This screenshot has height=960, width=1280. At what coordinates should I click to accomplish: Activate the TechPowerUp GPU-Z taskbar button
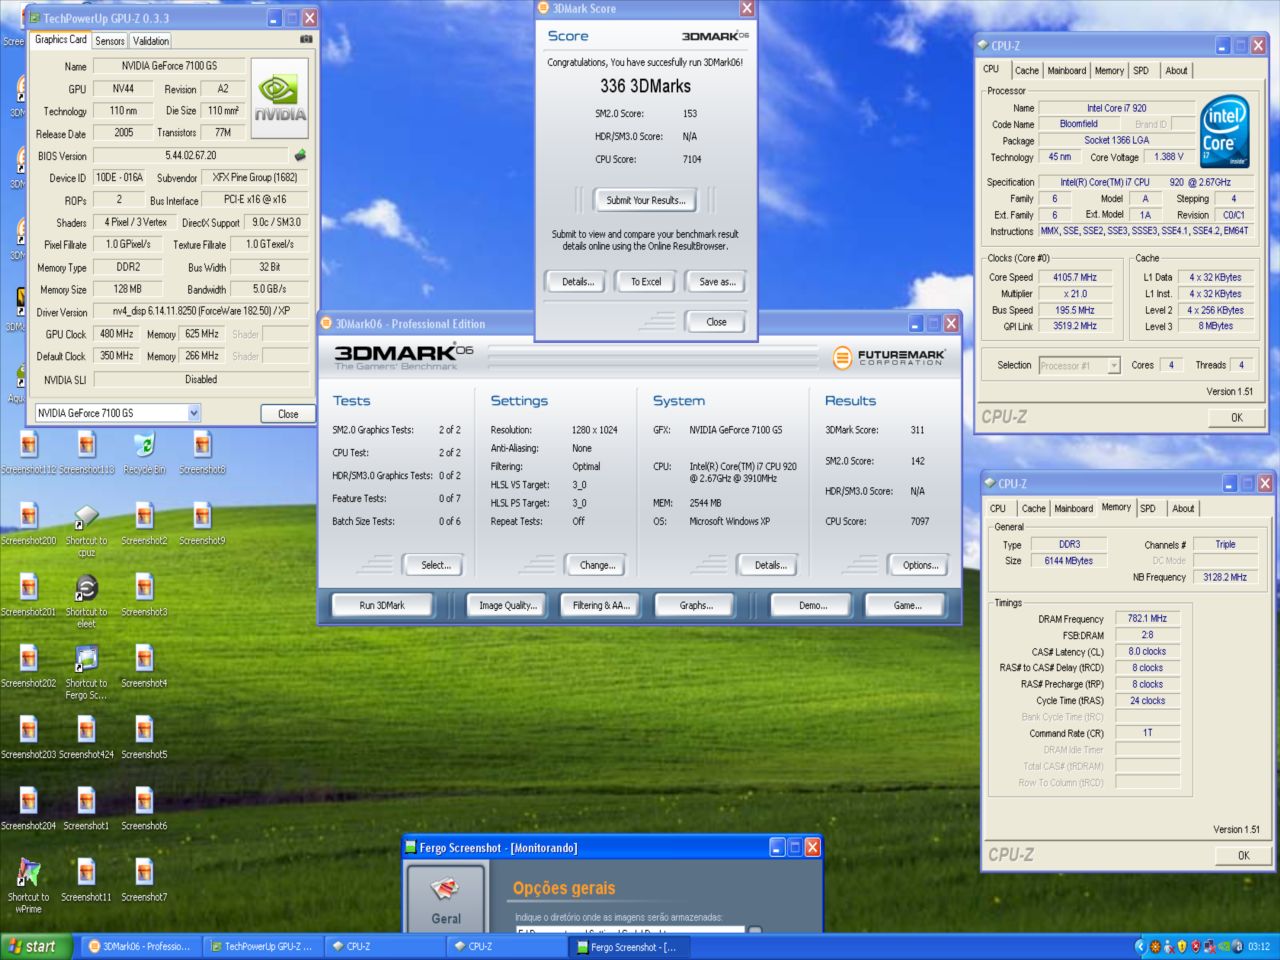[262, 946]
